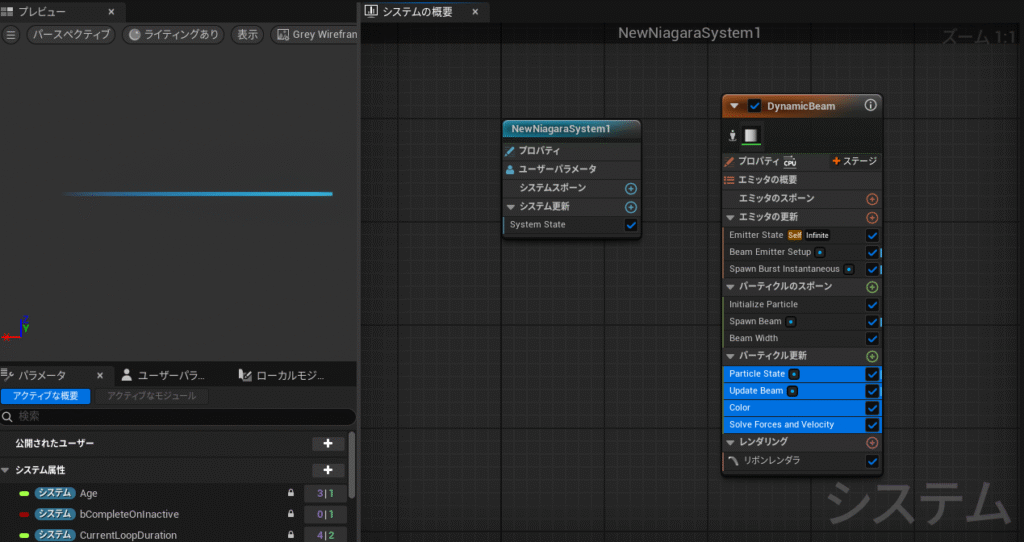Screen dimensions: 1024x542
Task: Click the Beam Emitter Setup scratch icon
Action: (x=820, y=252)
